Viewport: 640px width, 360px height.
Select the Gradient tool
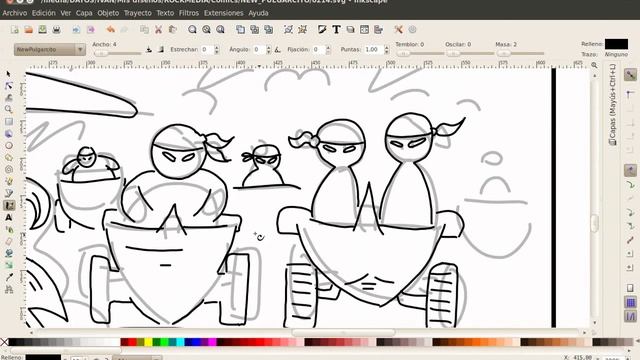tap(9, 265)
